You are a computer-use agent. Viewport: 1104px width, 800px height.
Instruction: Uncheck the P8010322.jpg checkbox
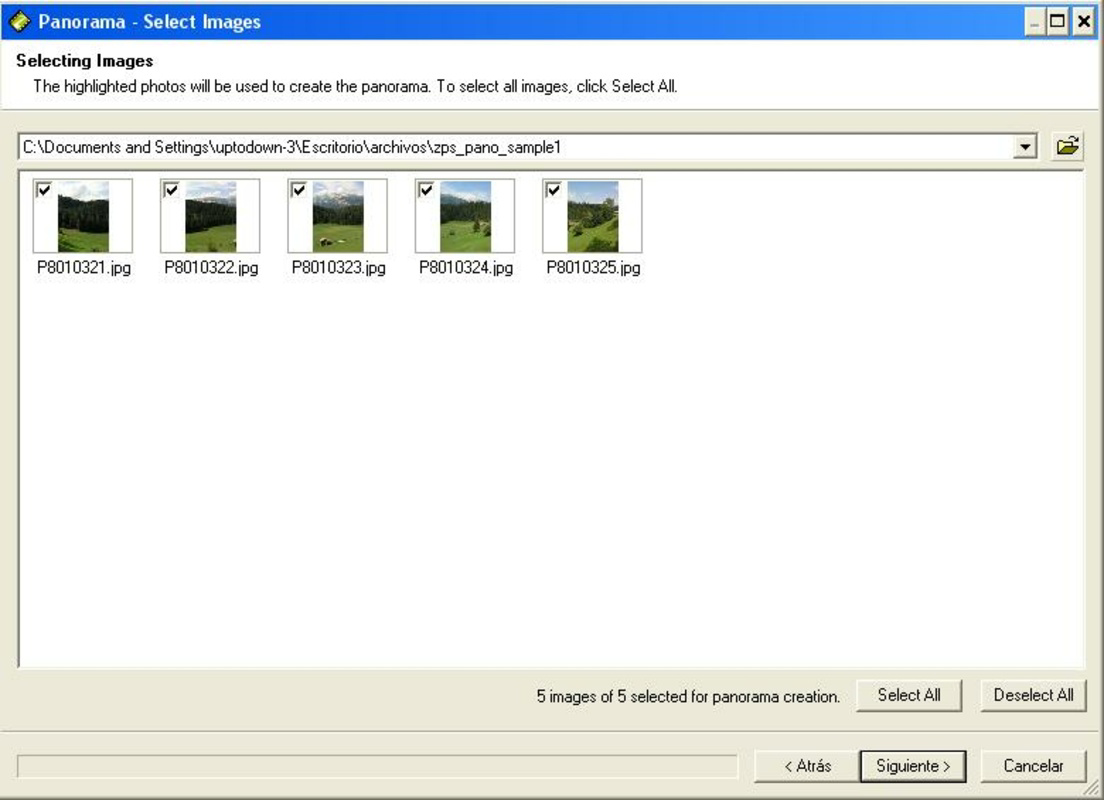coord(171,189)
